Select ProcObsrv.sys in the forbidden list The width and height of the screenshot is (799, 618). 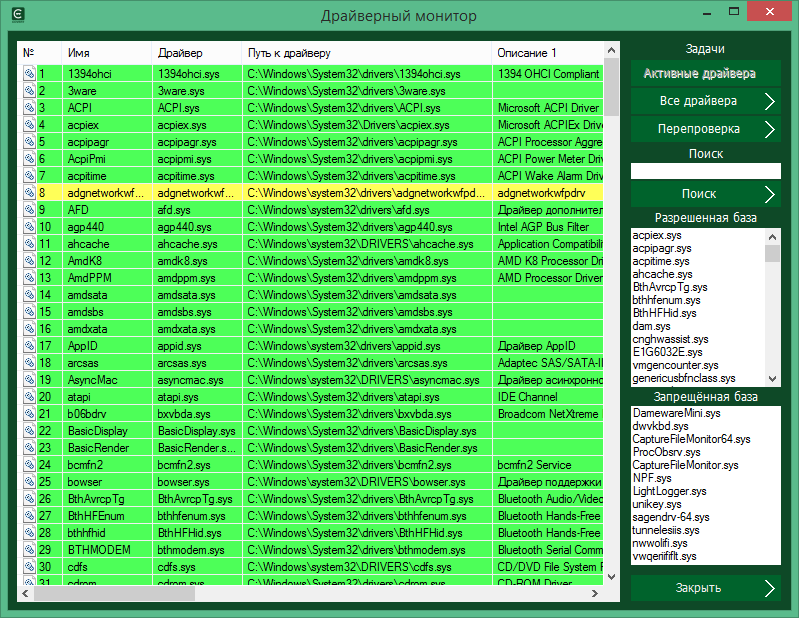666,452
